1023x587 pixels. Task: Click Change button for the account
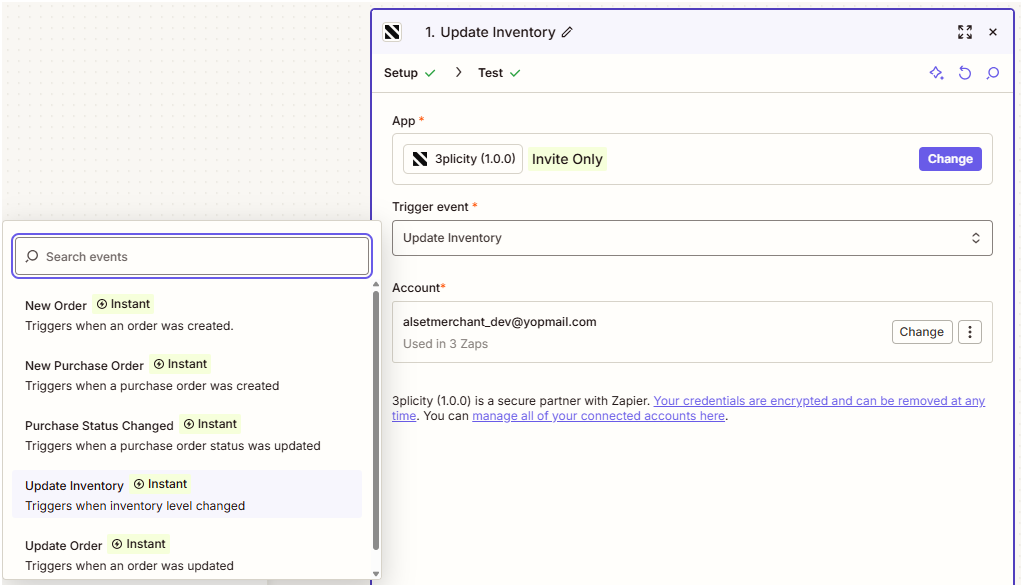921,332
